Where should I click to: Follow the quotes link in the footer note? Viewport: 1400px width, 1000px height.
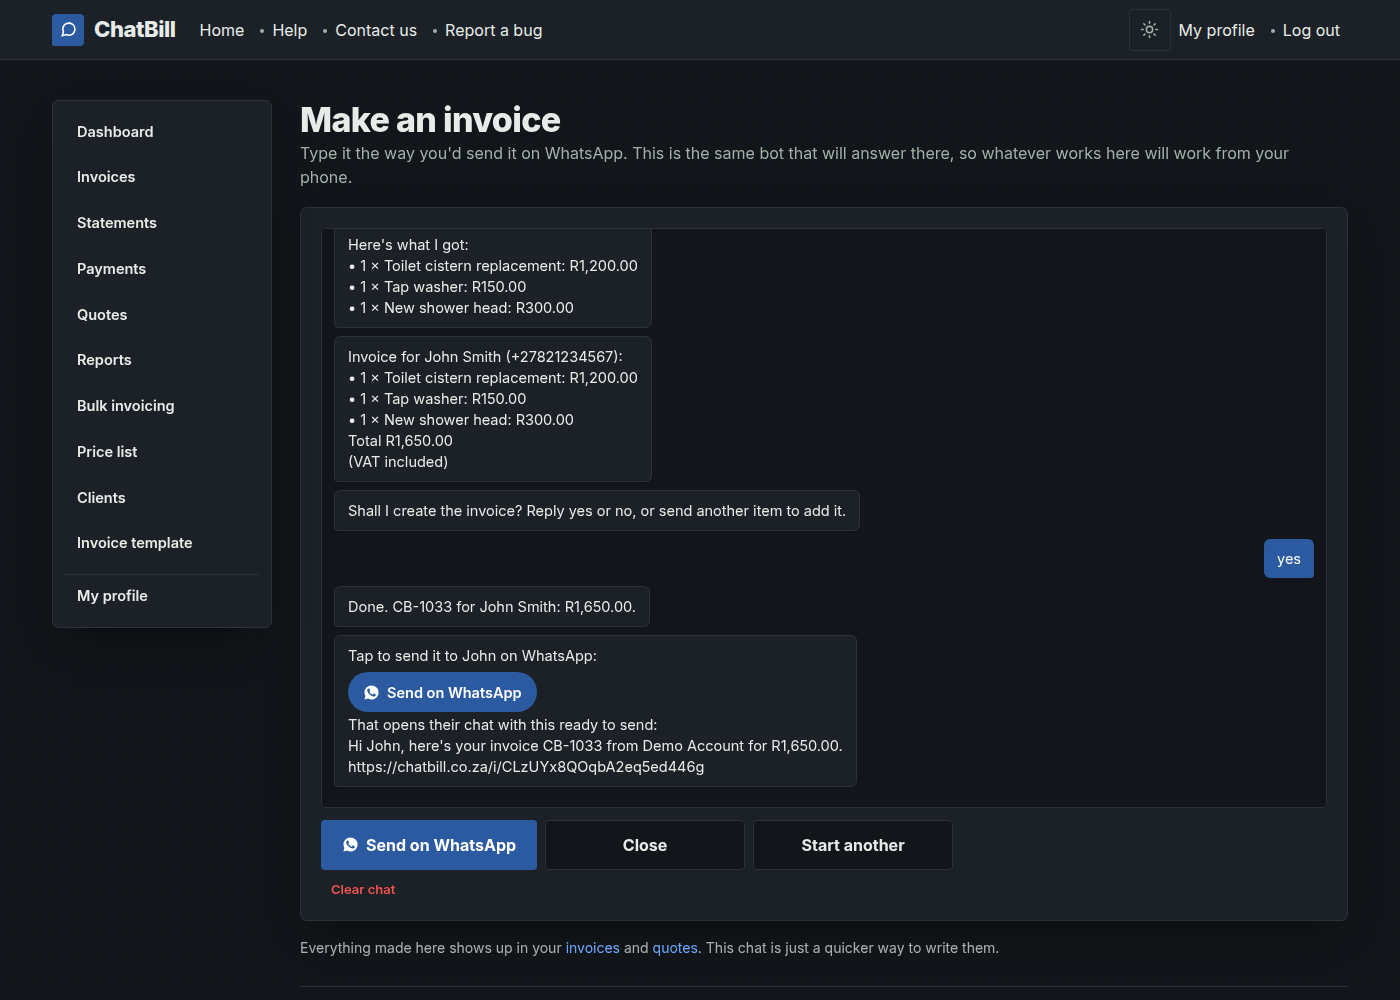coord(675,948)
